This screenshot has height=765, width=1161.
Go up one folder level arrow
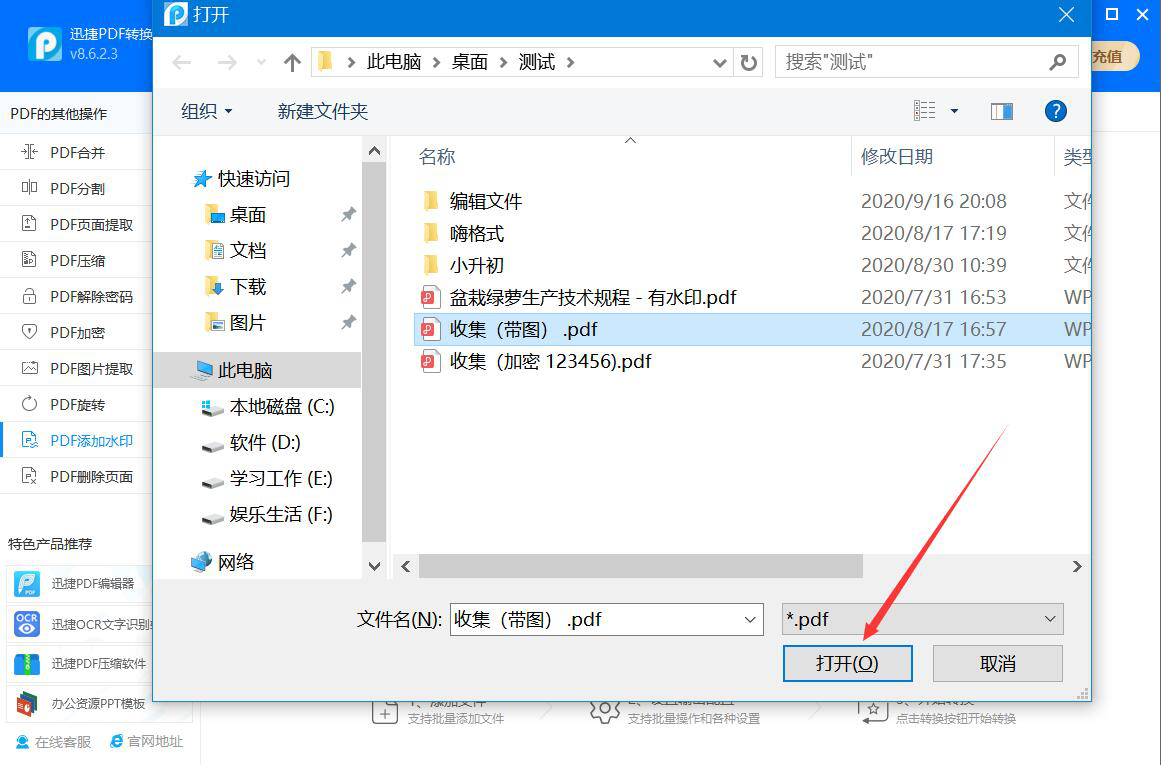292,62
